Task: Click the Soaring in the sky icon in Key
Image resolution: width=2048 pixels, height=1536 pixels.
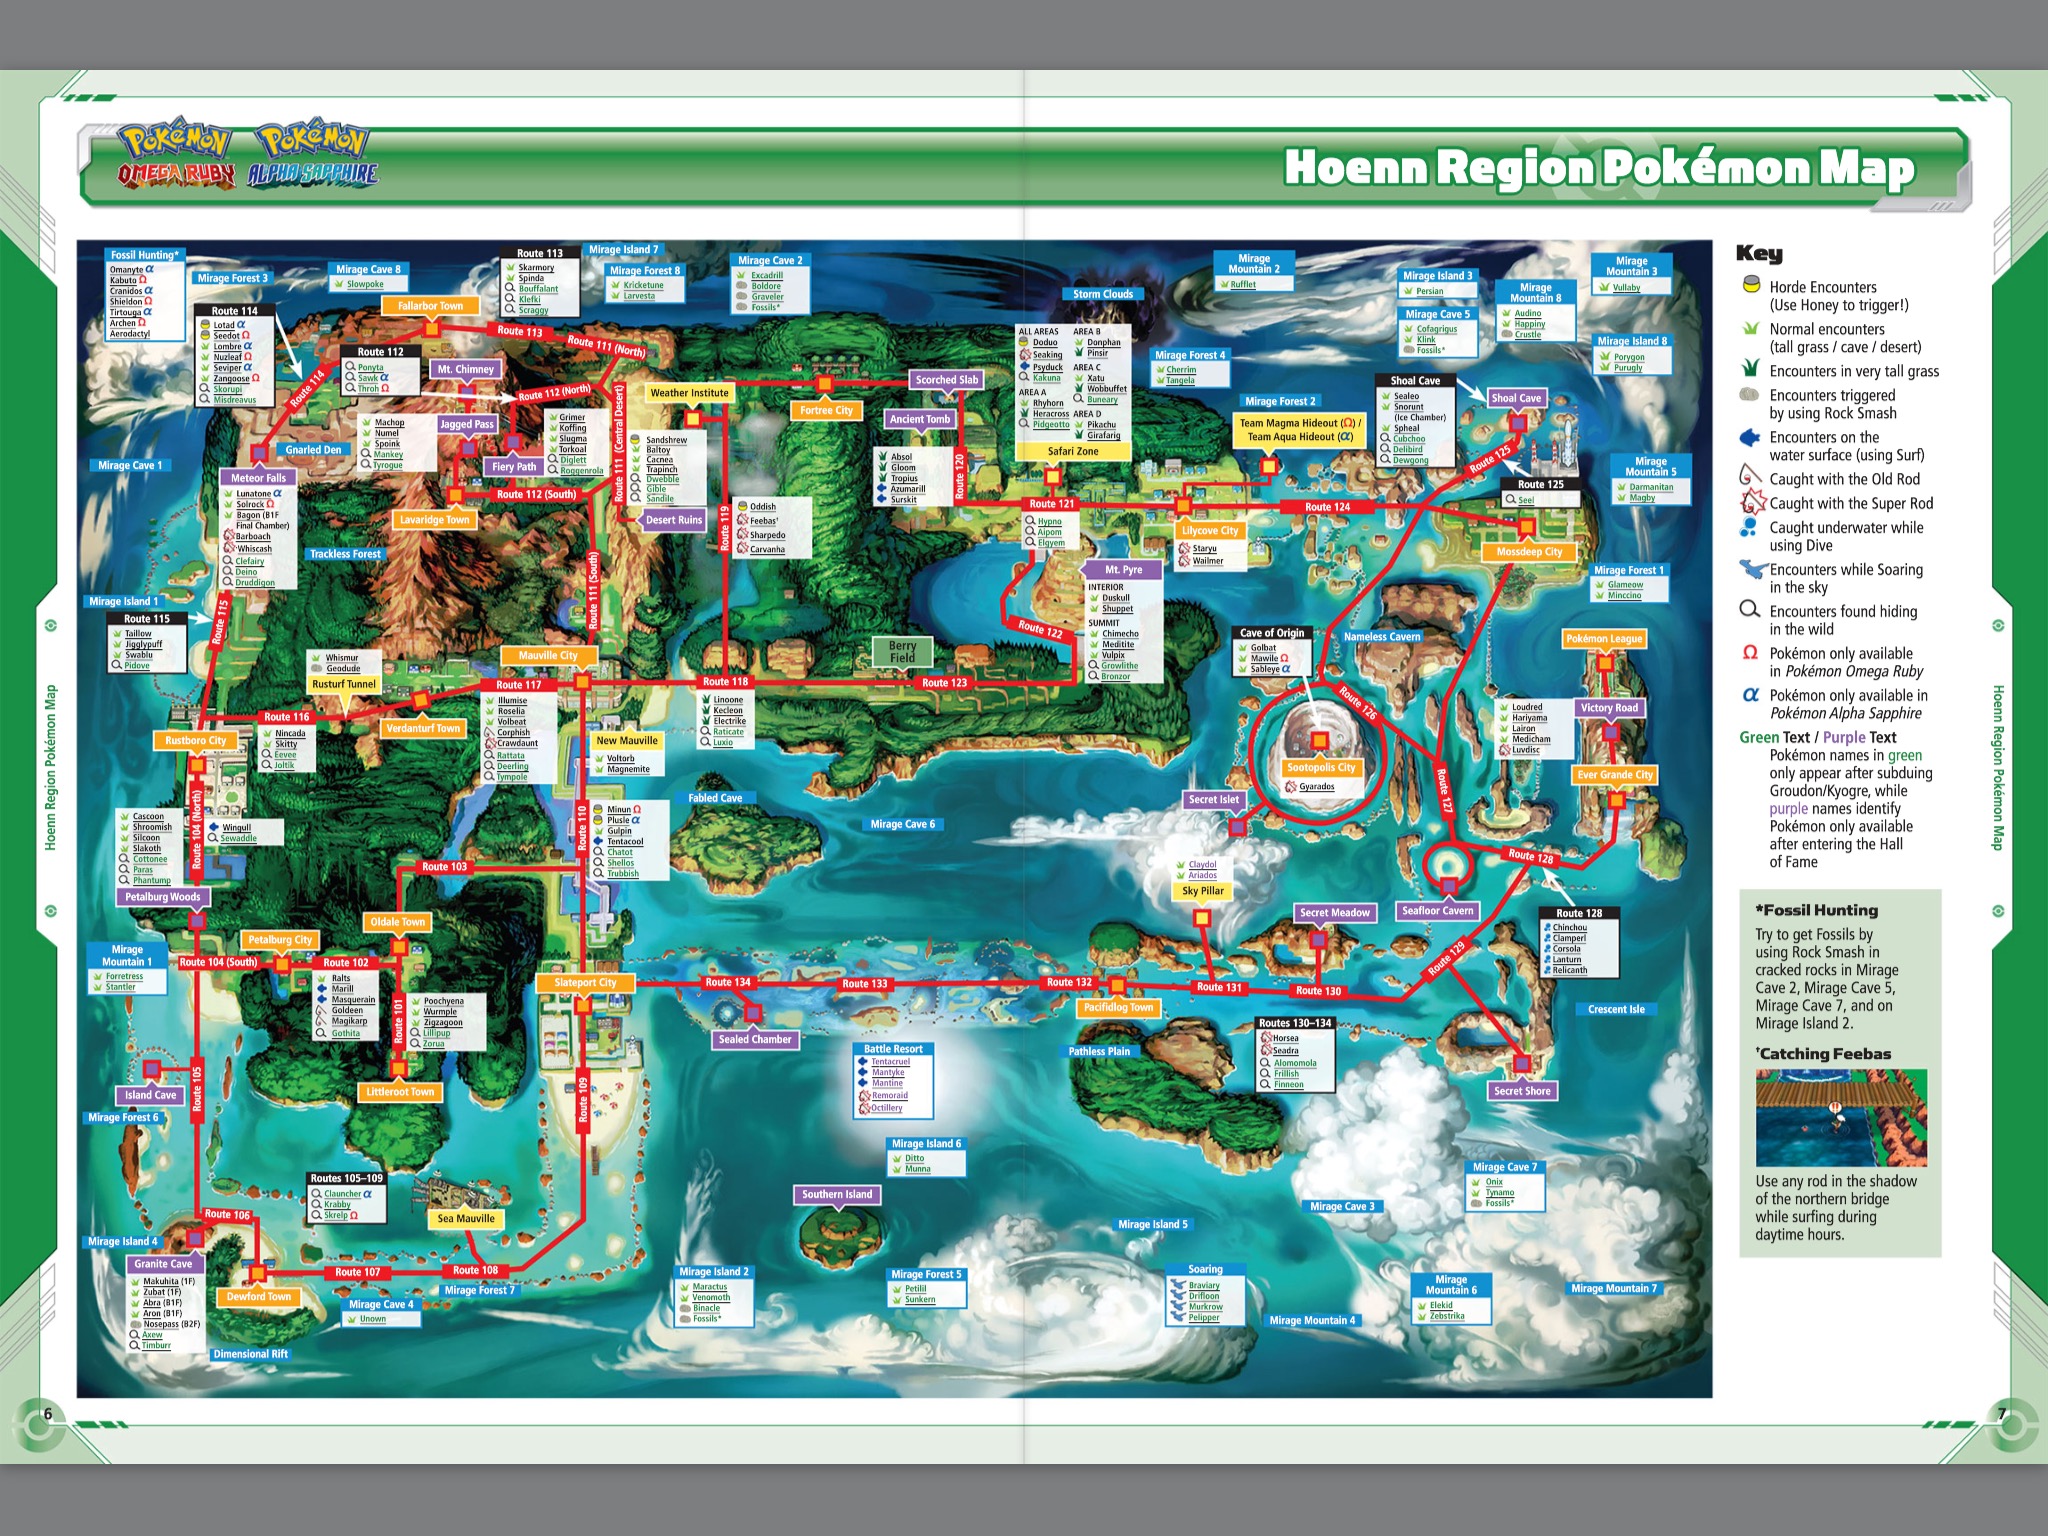Action: click(1753, 568)
